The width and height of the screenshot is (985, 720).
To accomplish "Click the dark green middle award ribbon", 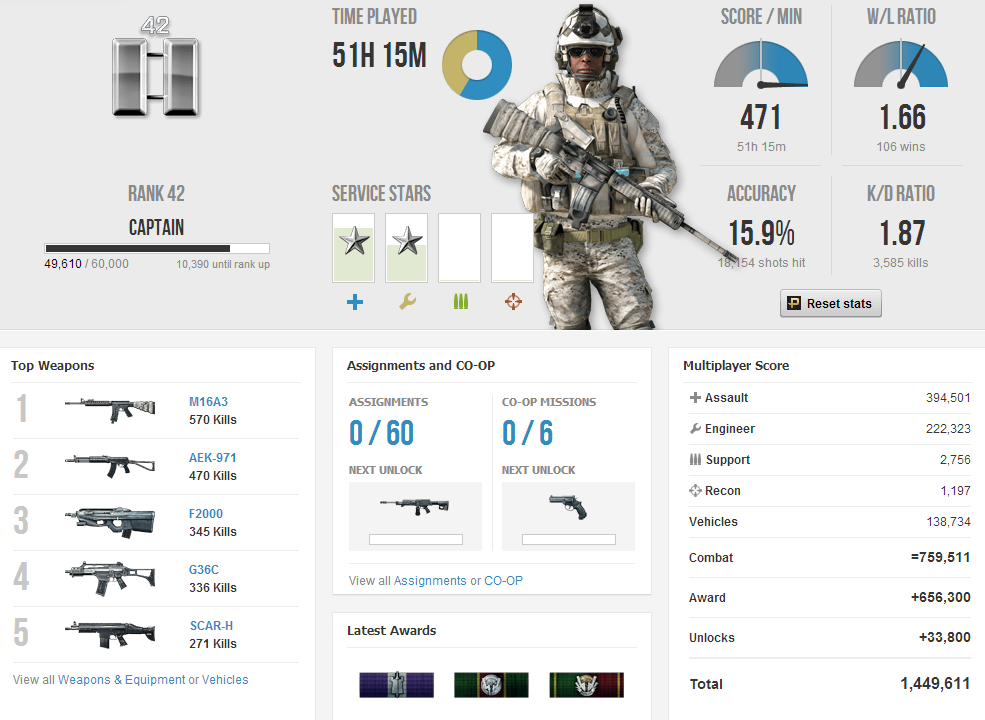I will coord(491,685).
